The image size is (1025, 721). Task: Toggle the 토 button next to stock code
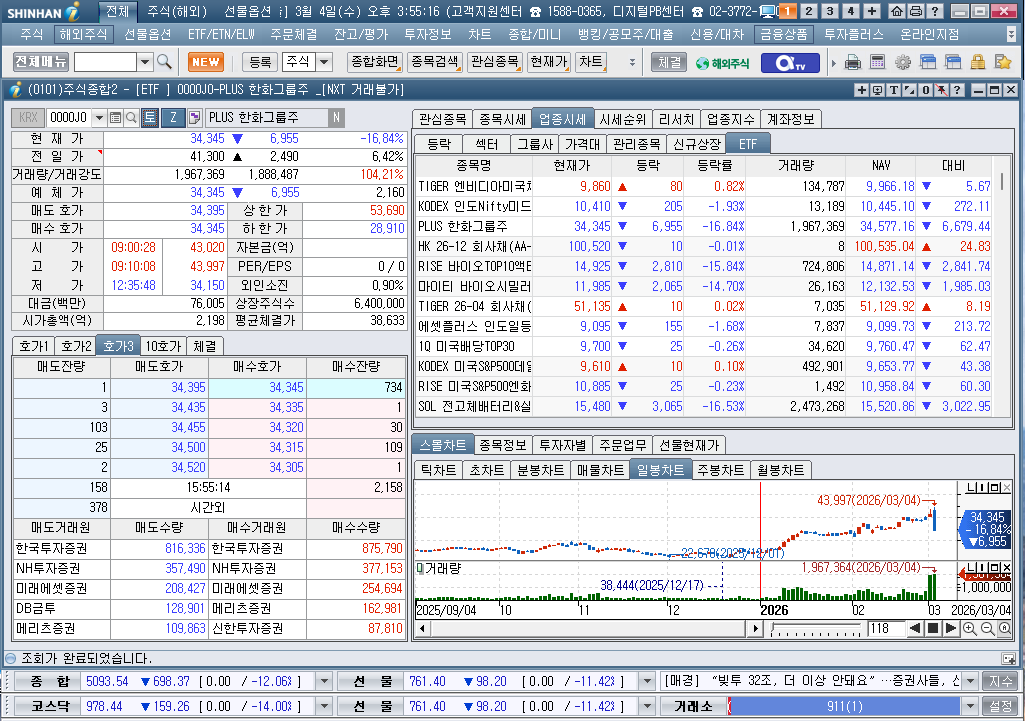tap(150, 118)
